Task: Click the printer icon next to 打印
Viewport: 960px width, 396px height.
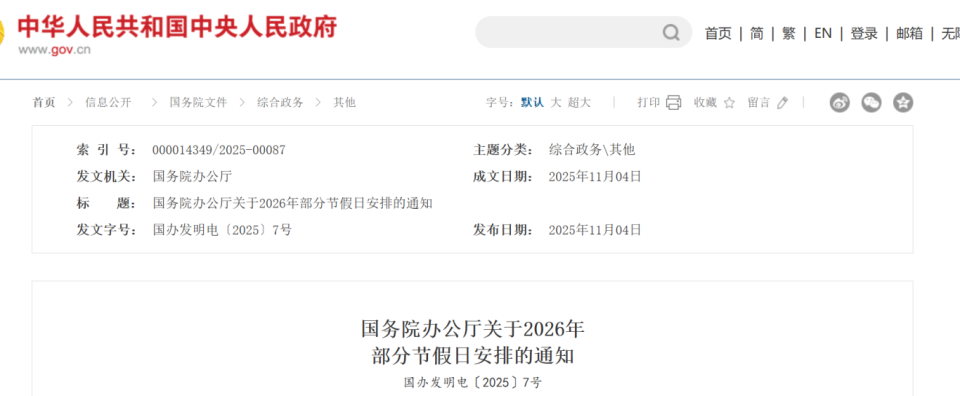Action: pyautogui.click(x=673, y=103)
